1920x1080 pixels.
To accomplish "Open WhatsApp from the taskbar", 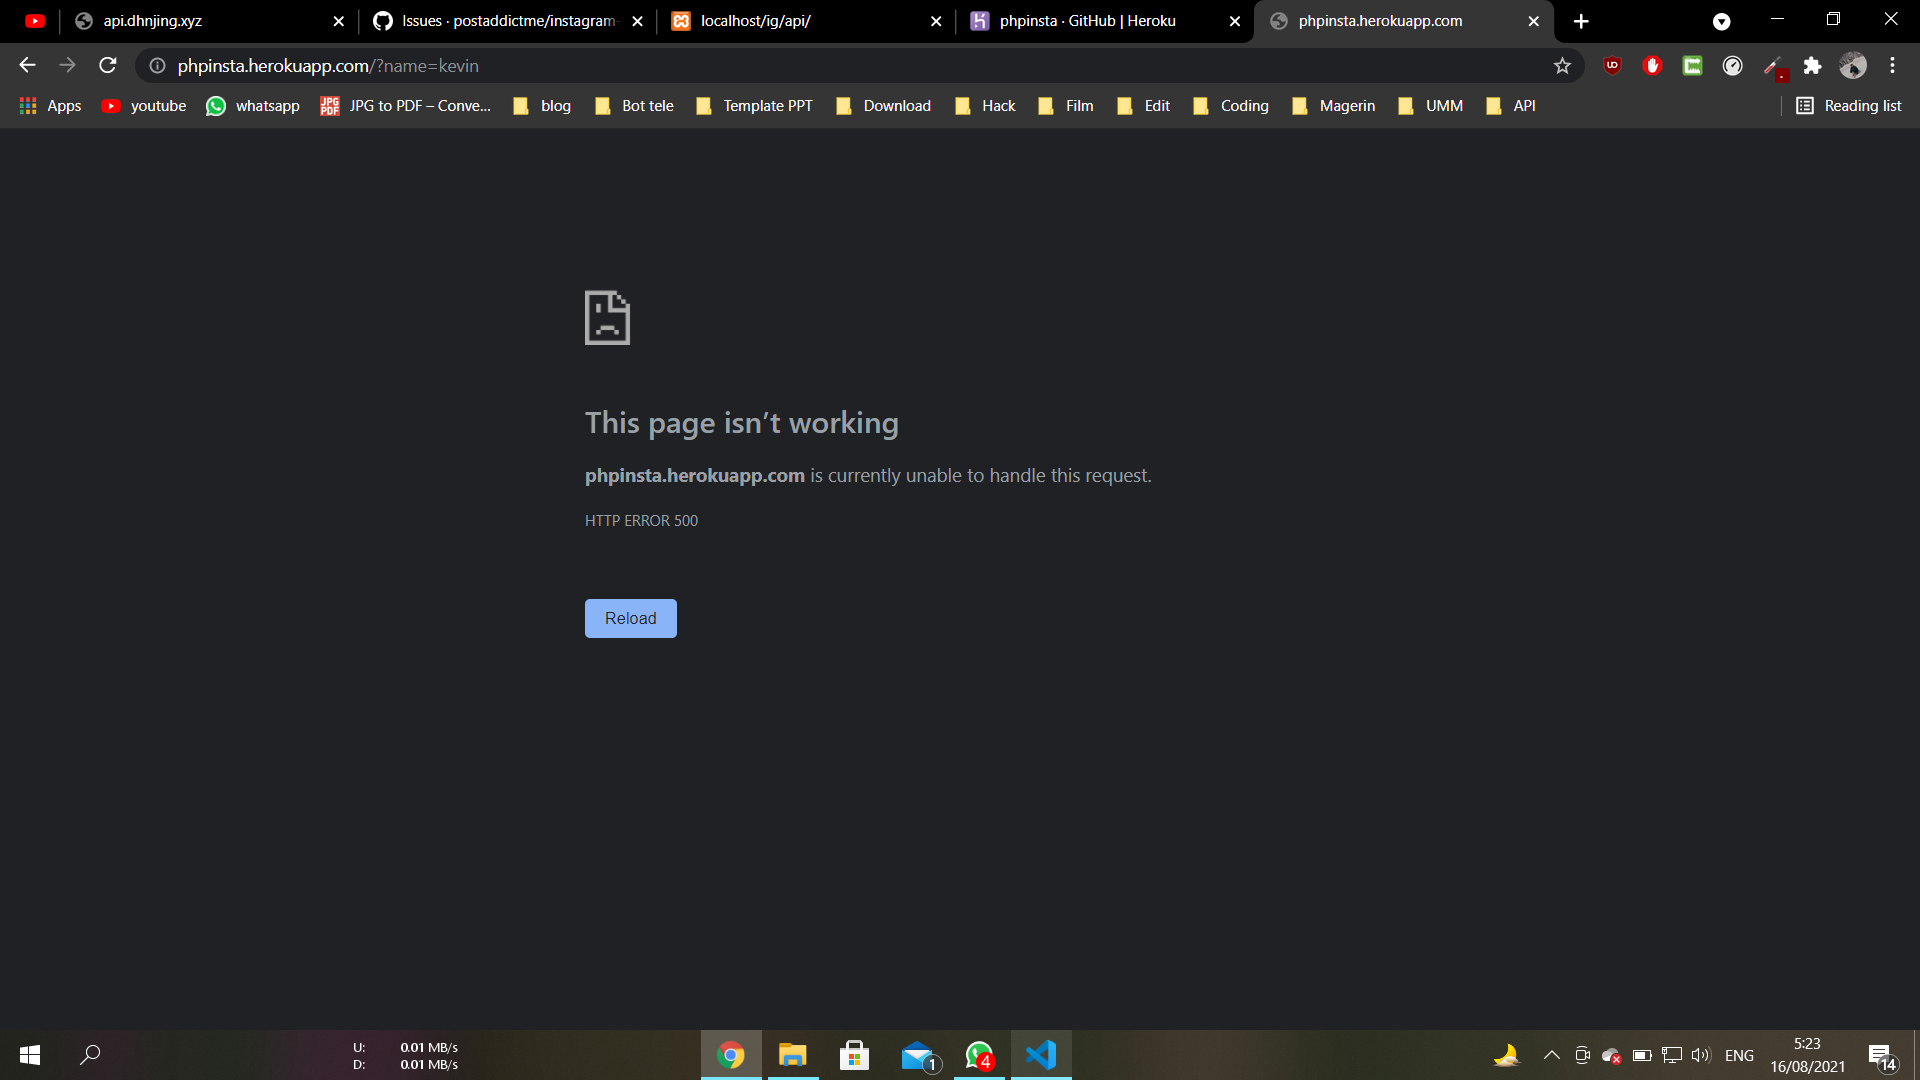I will [979, 1055].
